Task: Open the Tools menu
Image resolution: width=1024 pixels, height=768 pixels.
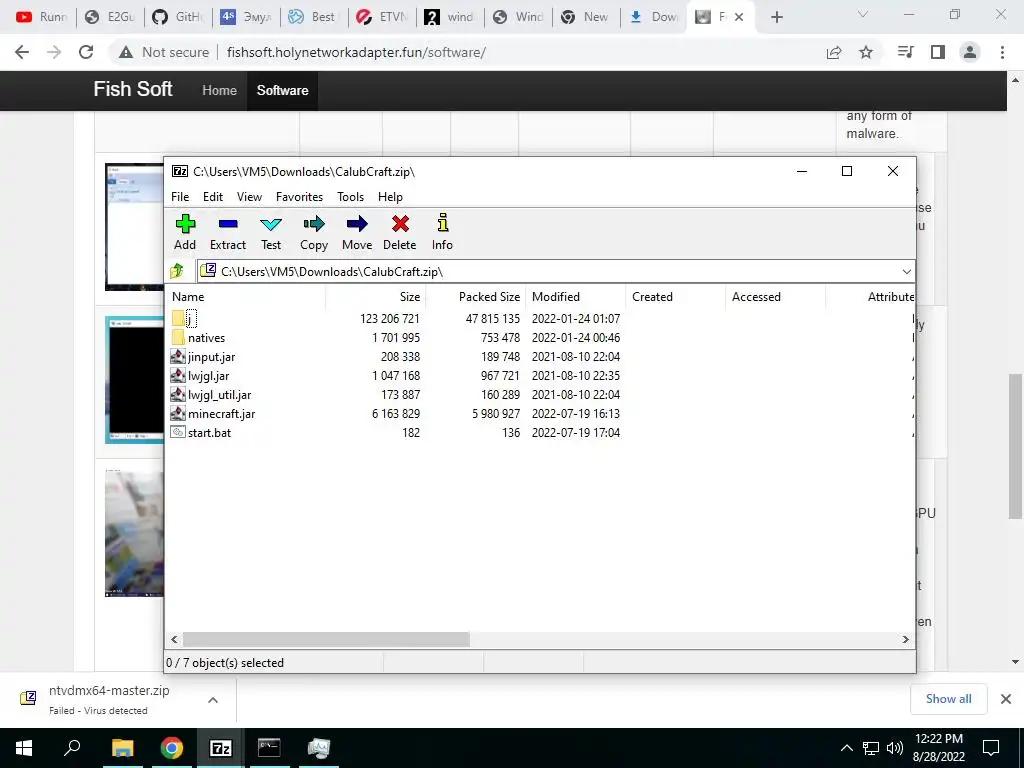Action: click(x=351, y=197)
